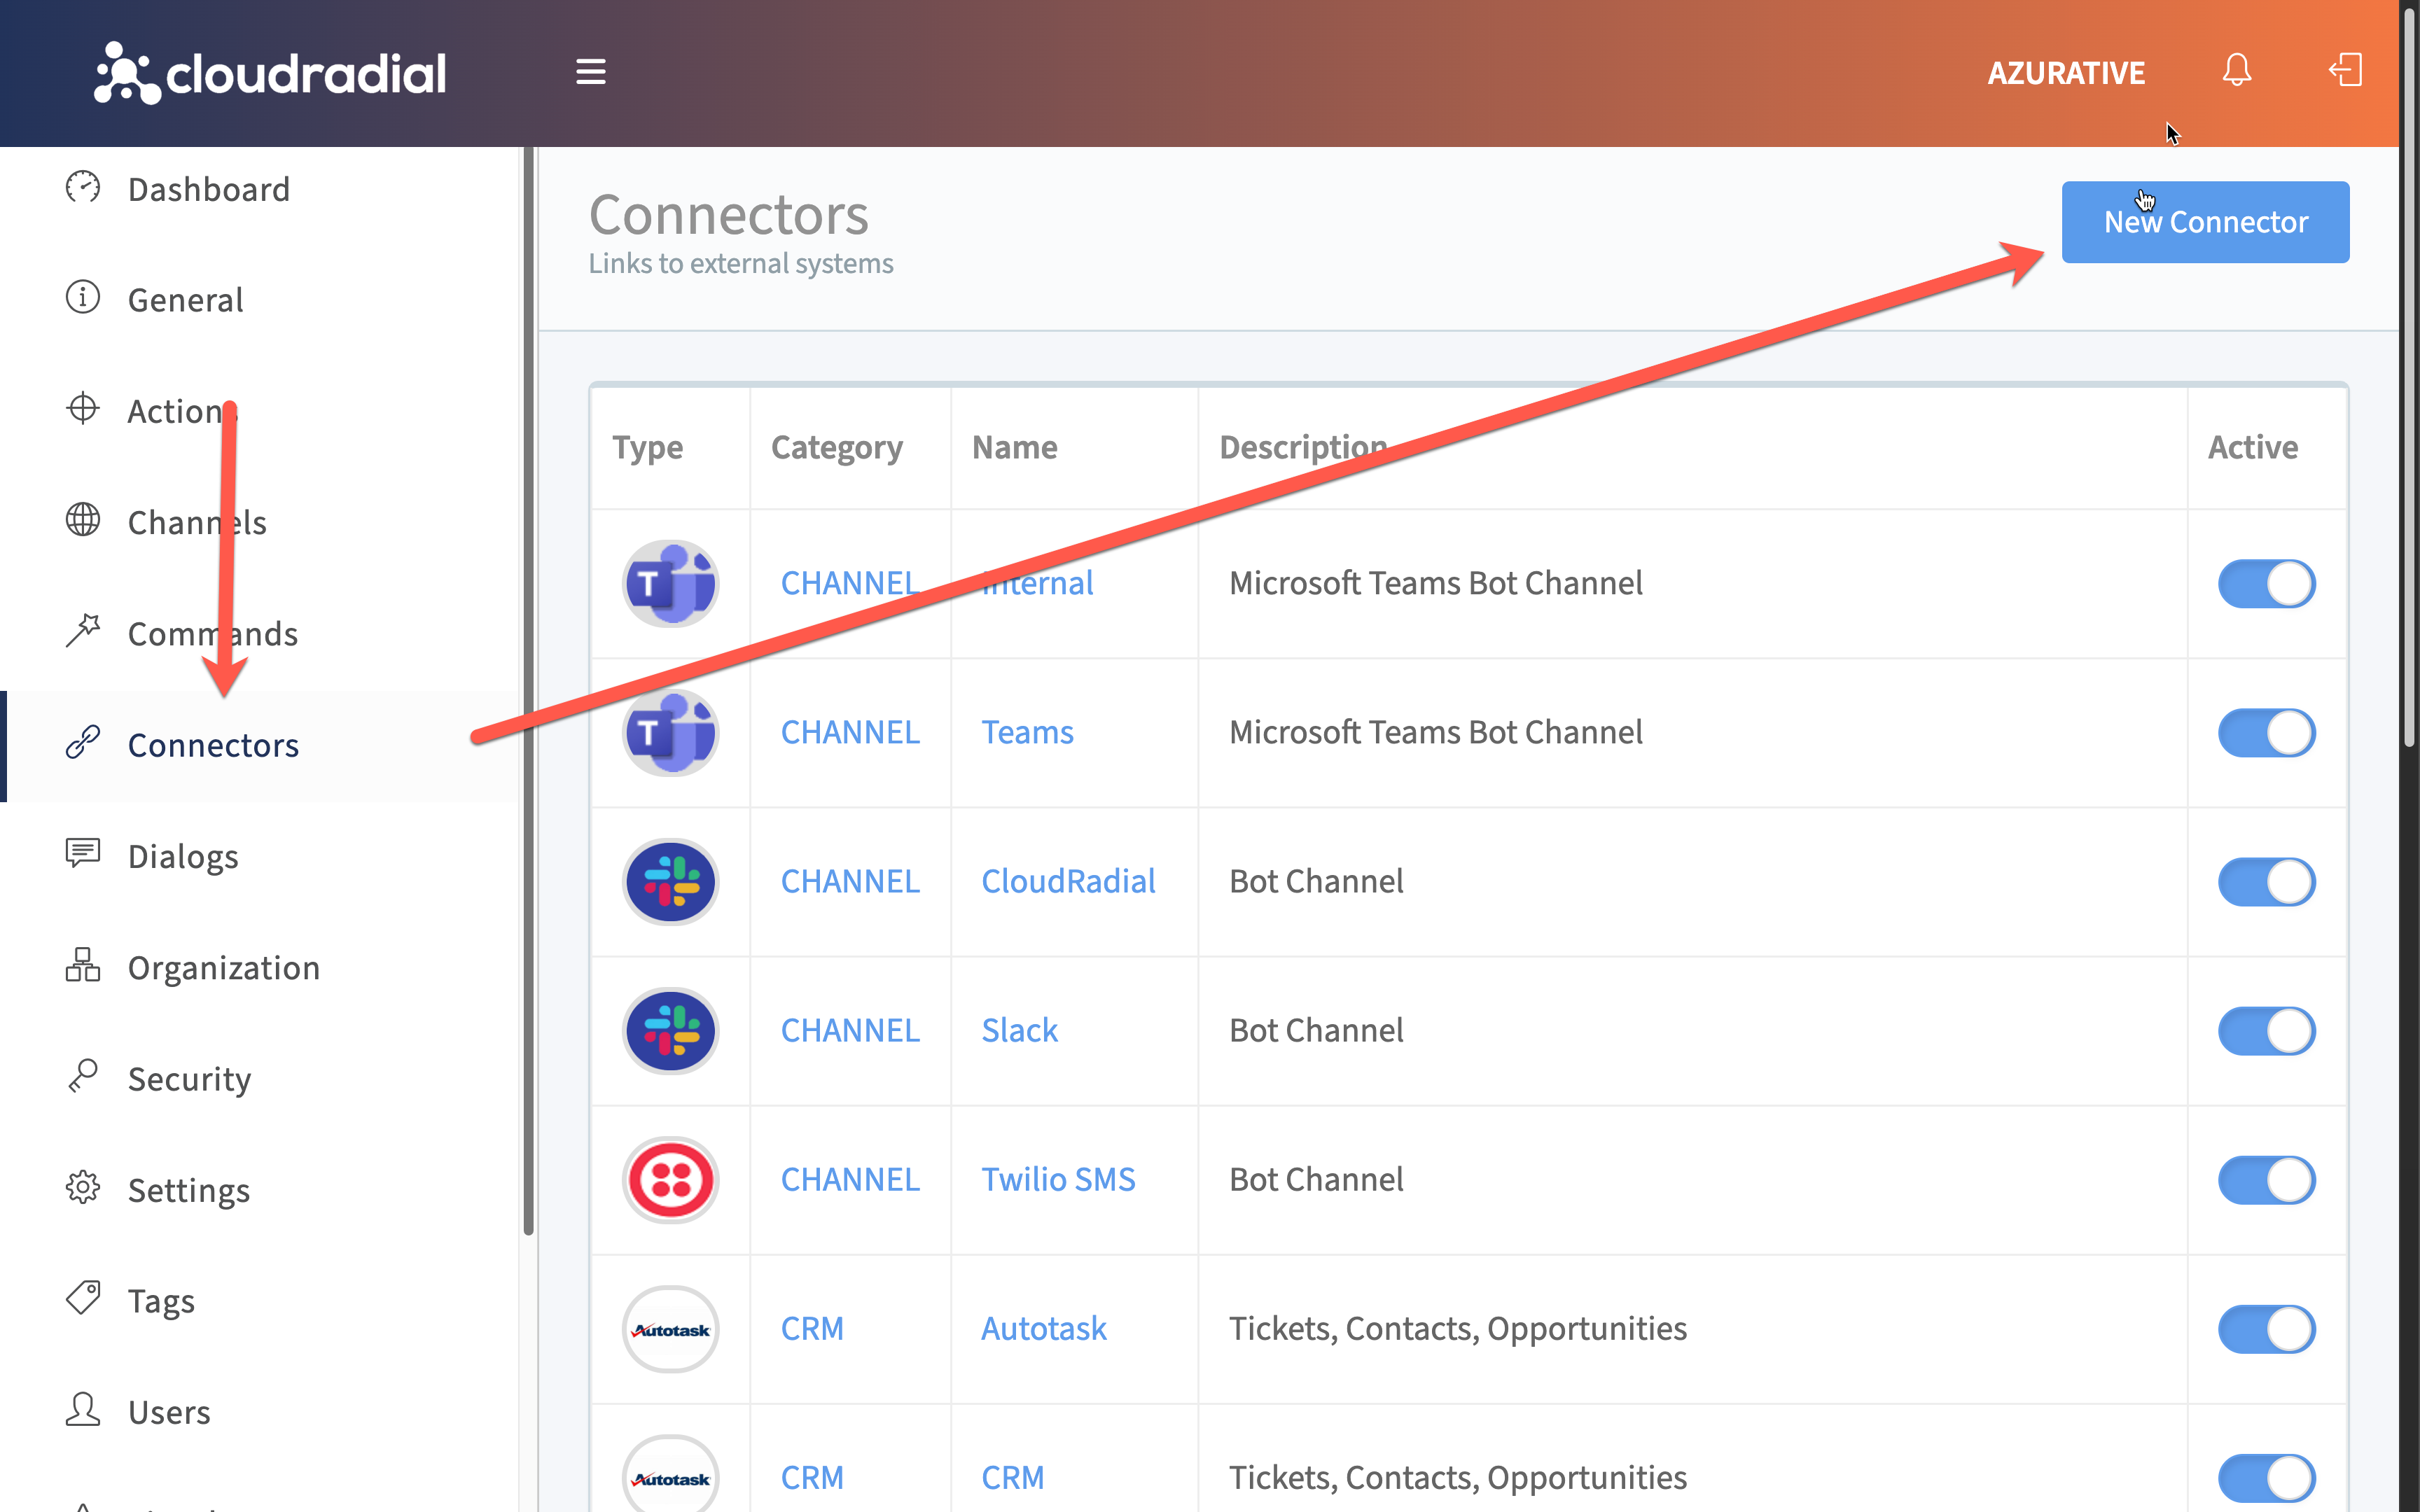Click the Commands magic wand icon
2420x1512 pixels.
[83, 631]
